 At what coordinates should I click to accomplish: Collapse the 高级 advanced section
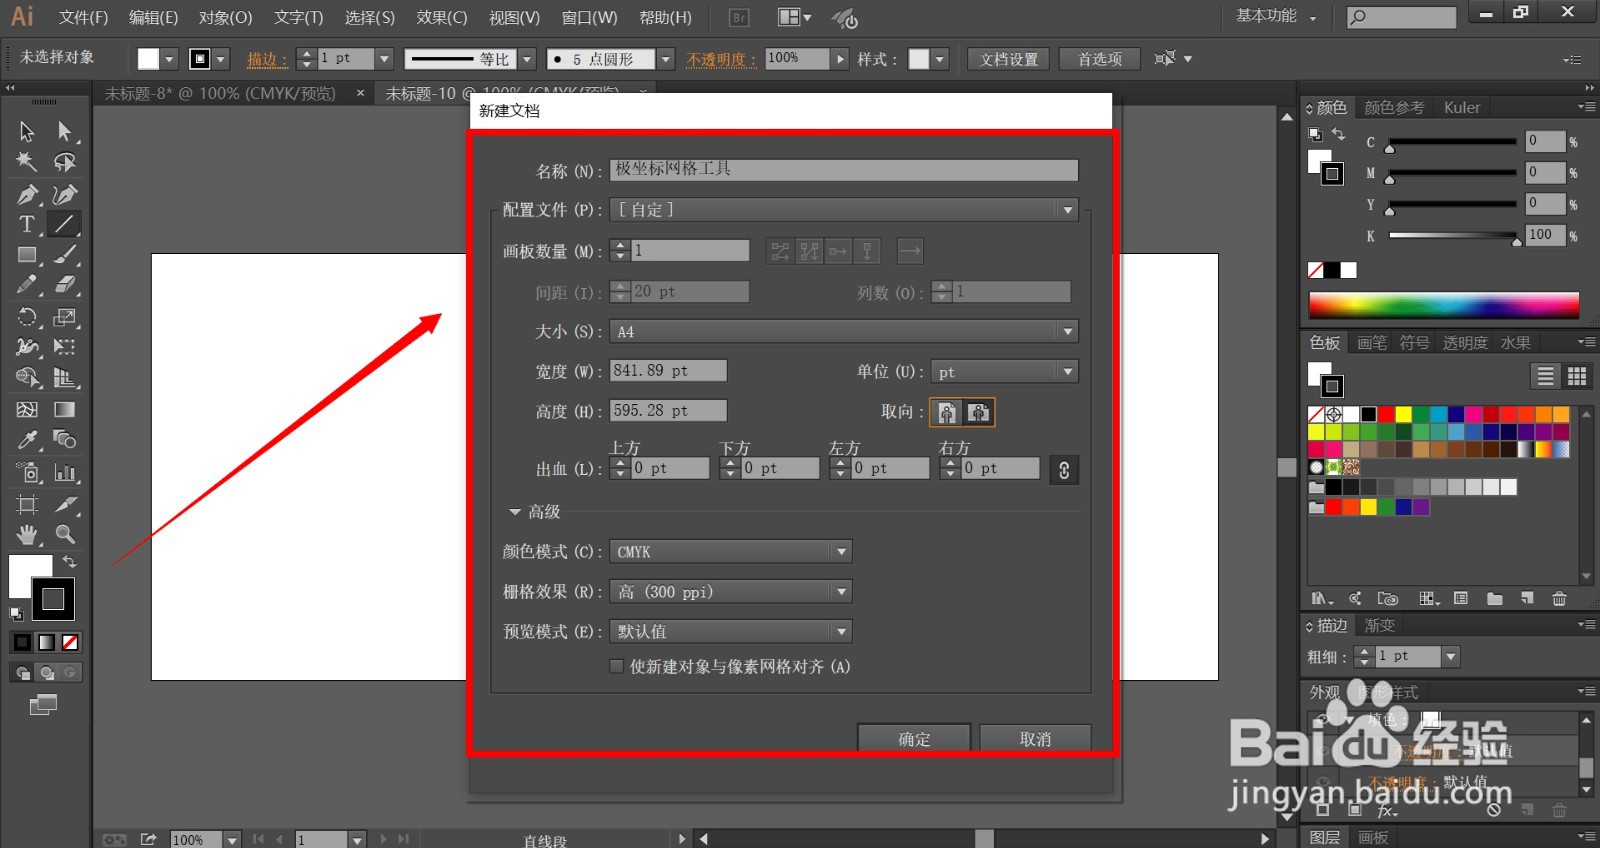click(515, 512)
